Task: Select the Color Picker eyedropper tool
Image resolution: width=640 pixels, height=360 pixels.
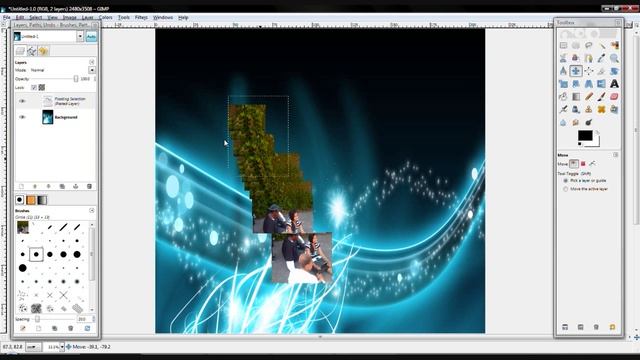Action: (x=602, y=58)
